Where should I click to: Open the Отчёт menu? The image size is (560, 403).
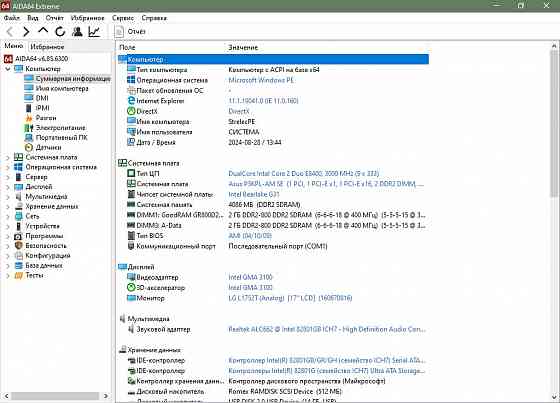pyautogui.click(x=54, y=18)
